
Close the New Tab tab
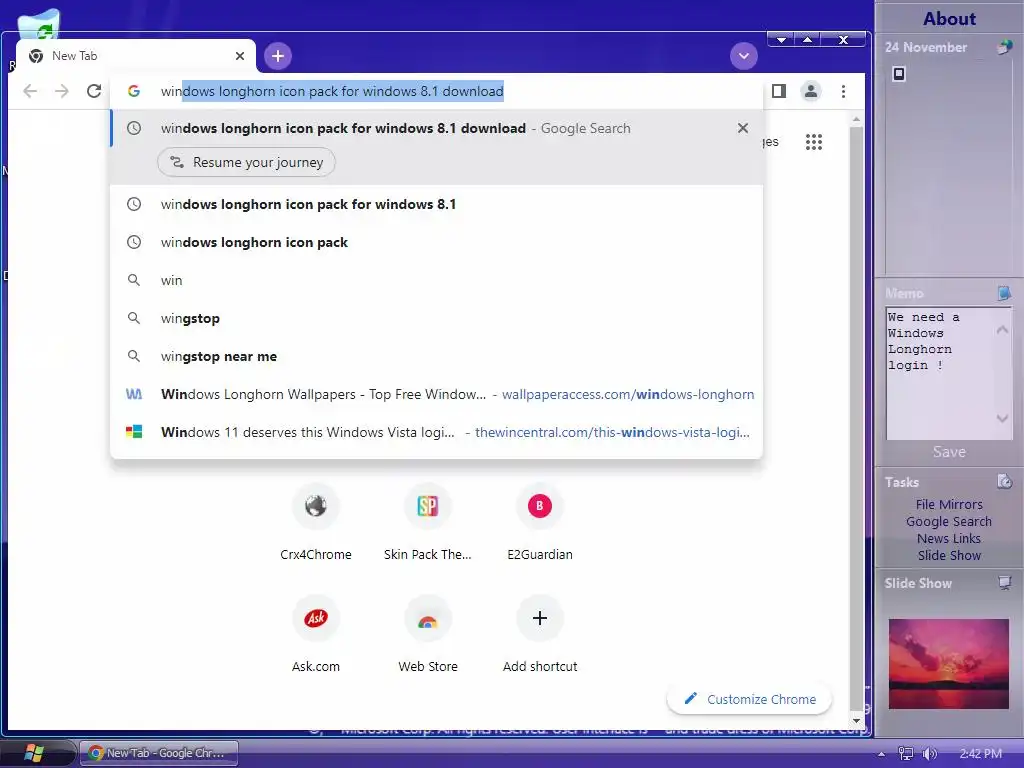(x=240, y=56)
